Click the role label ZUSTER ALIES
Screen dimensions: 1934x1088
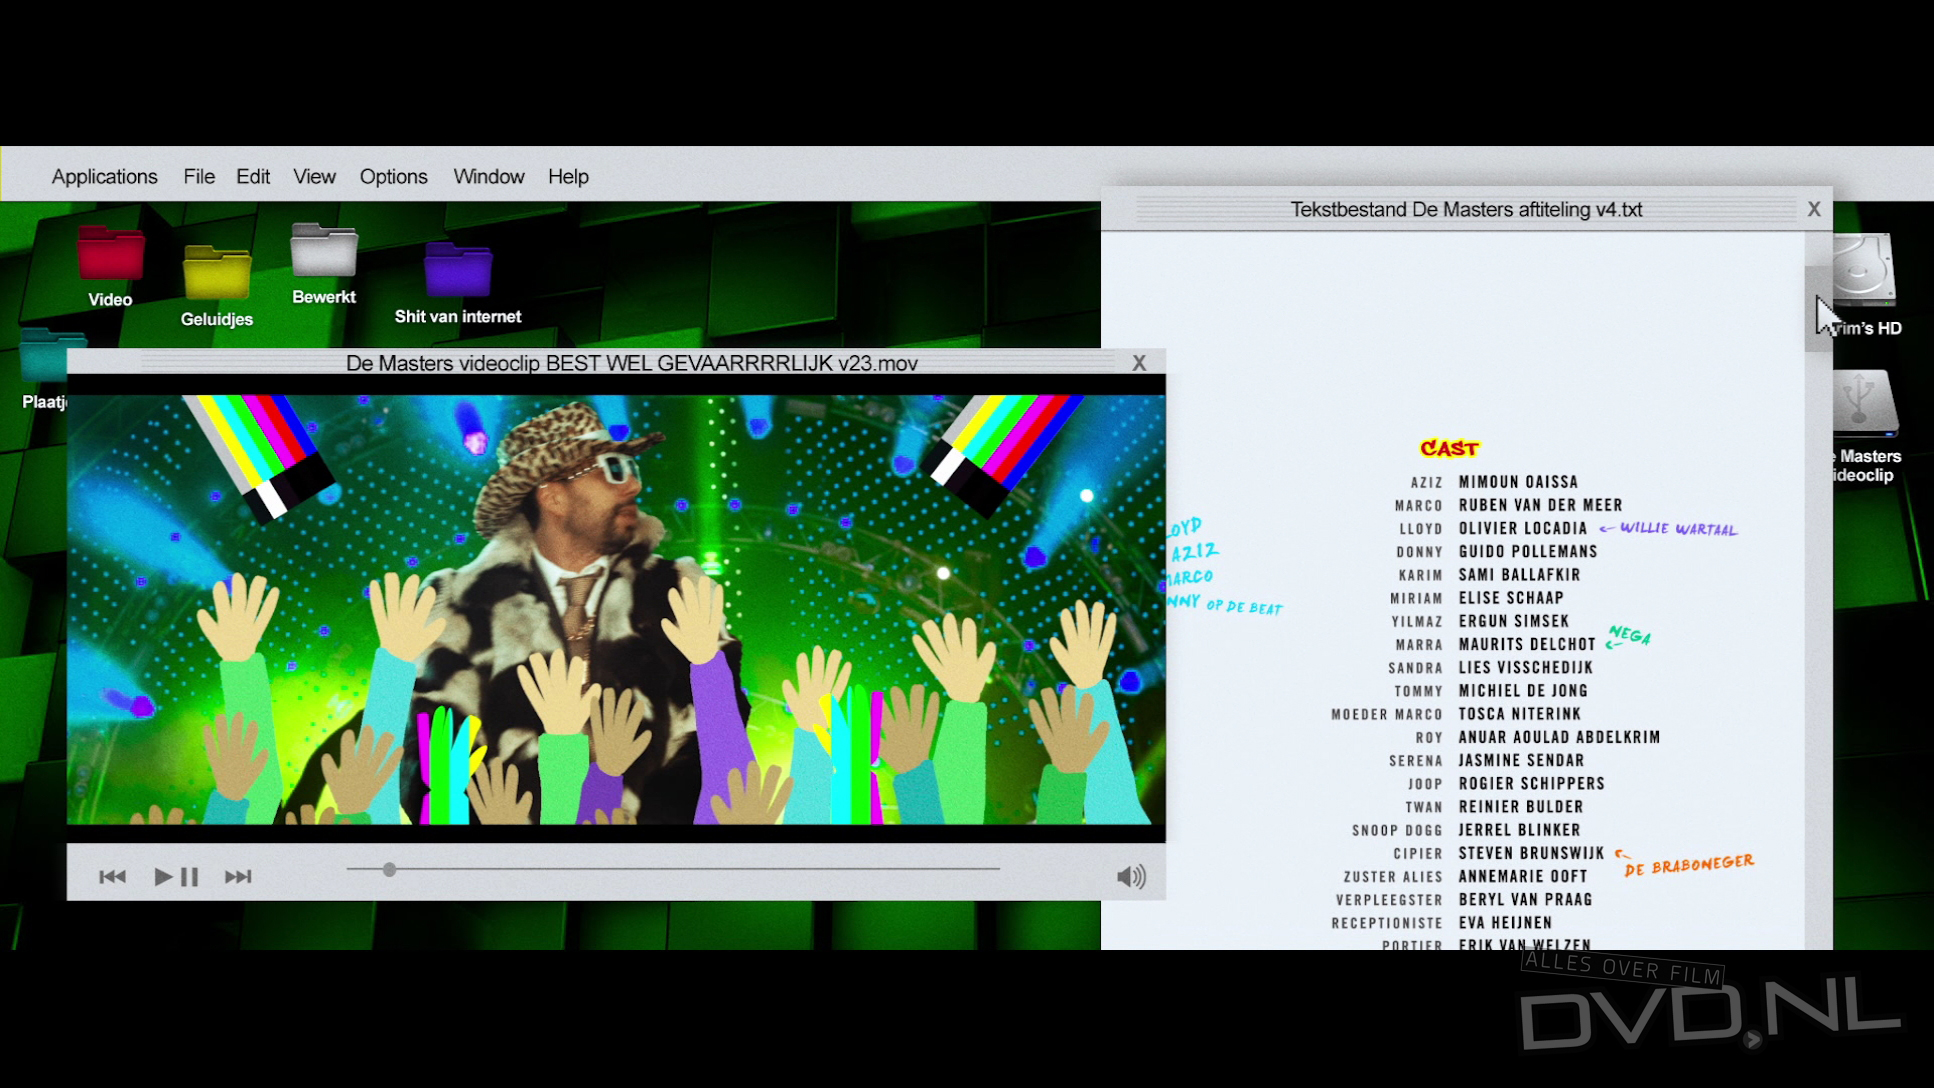pos(1393,877)
